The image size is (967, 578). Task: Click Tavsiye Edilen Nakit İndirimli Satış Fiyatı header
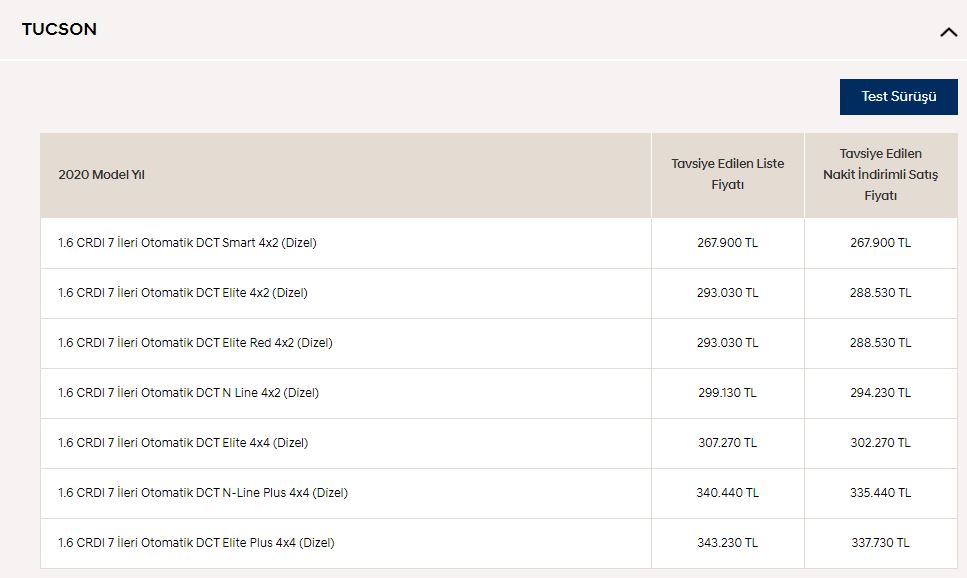pyautogui.click(x=881, y=175)
